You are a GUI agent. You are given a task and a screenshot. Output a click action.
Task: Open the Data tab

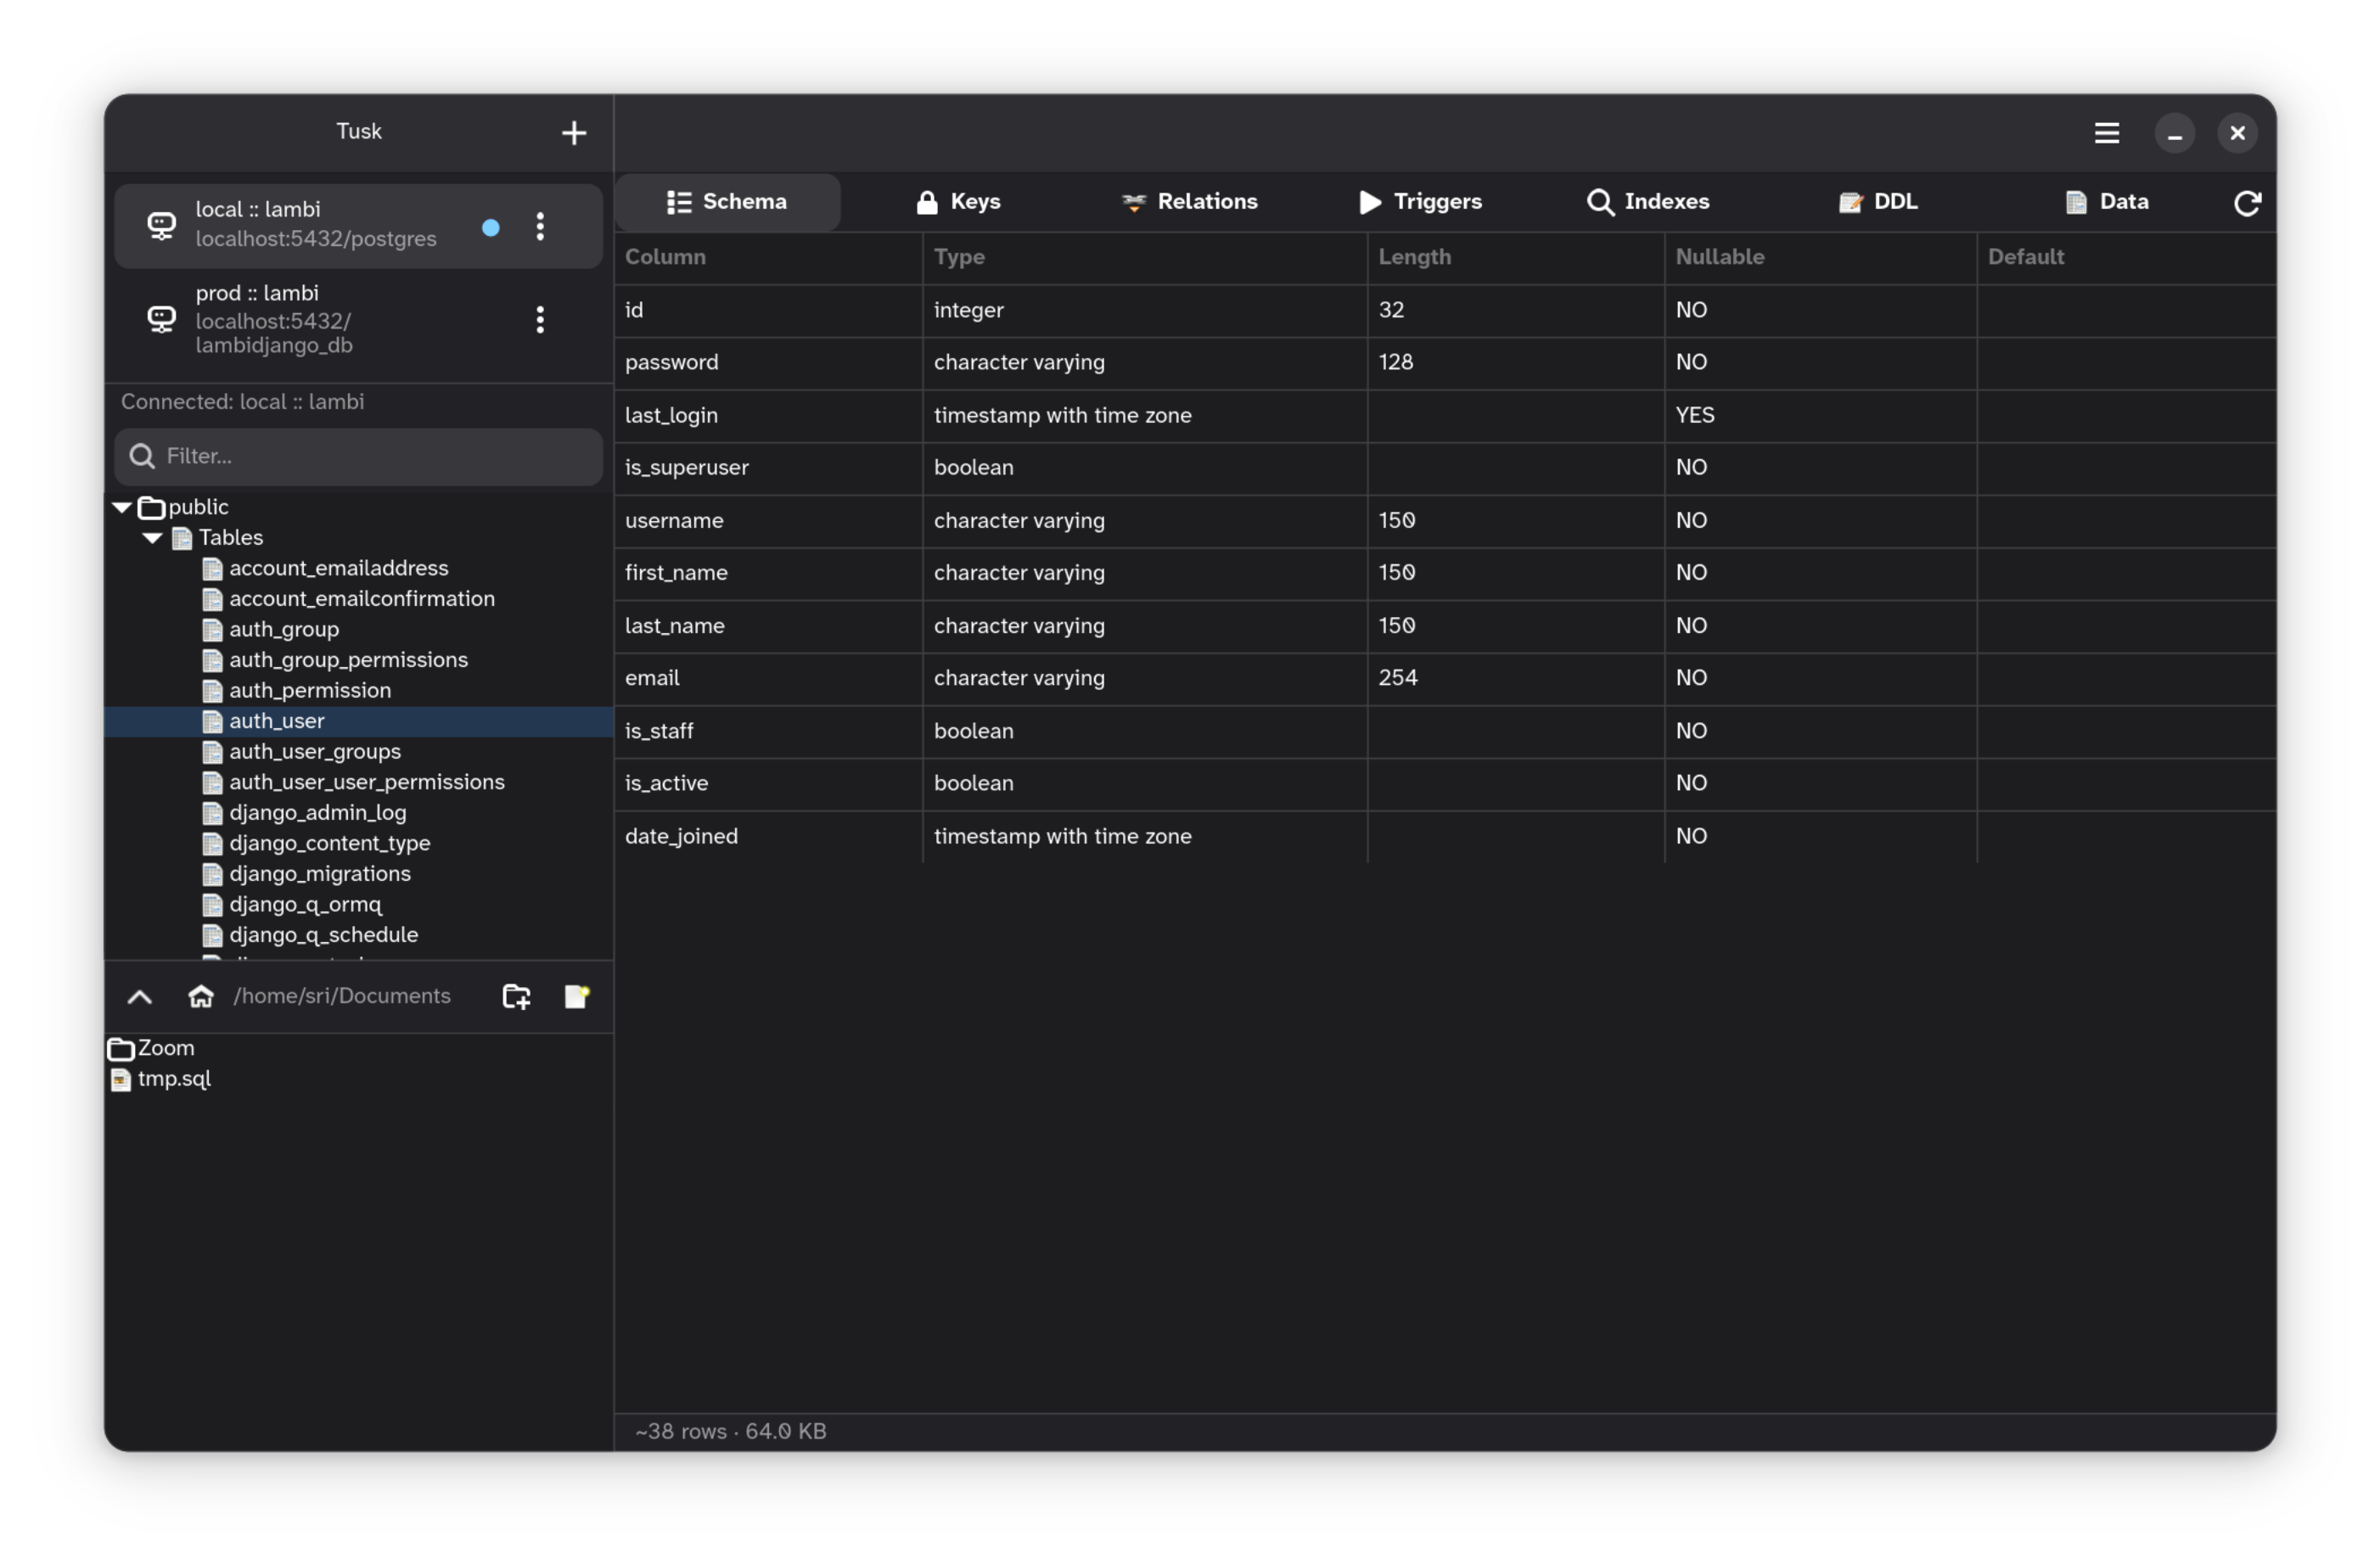(2107, 202)
